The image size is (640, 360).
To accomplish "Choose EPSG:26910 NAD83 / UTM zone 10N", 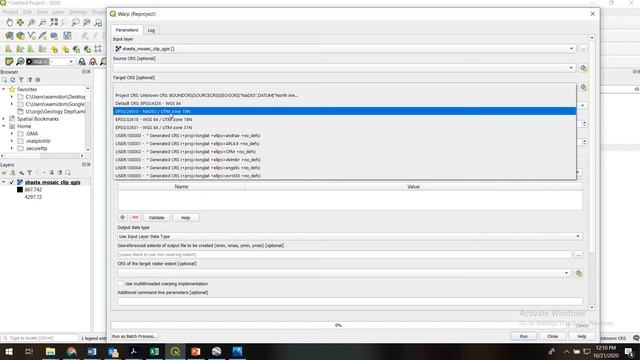I will 344,111.
